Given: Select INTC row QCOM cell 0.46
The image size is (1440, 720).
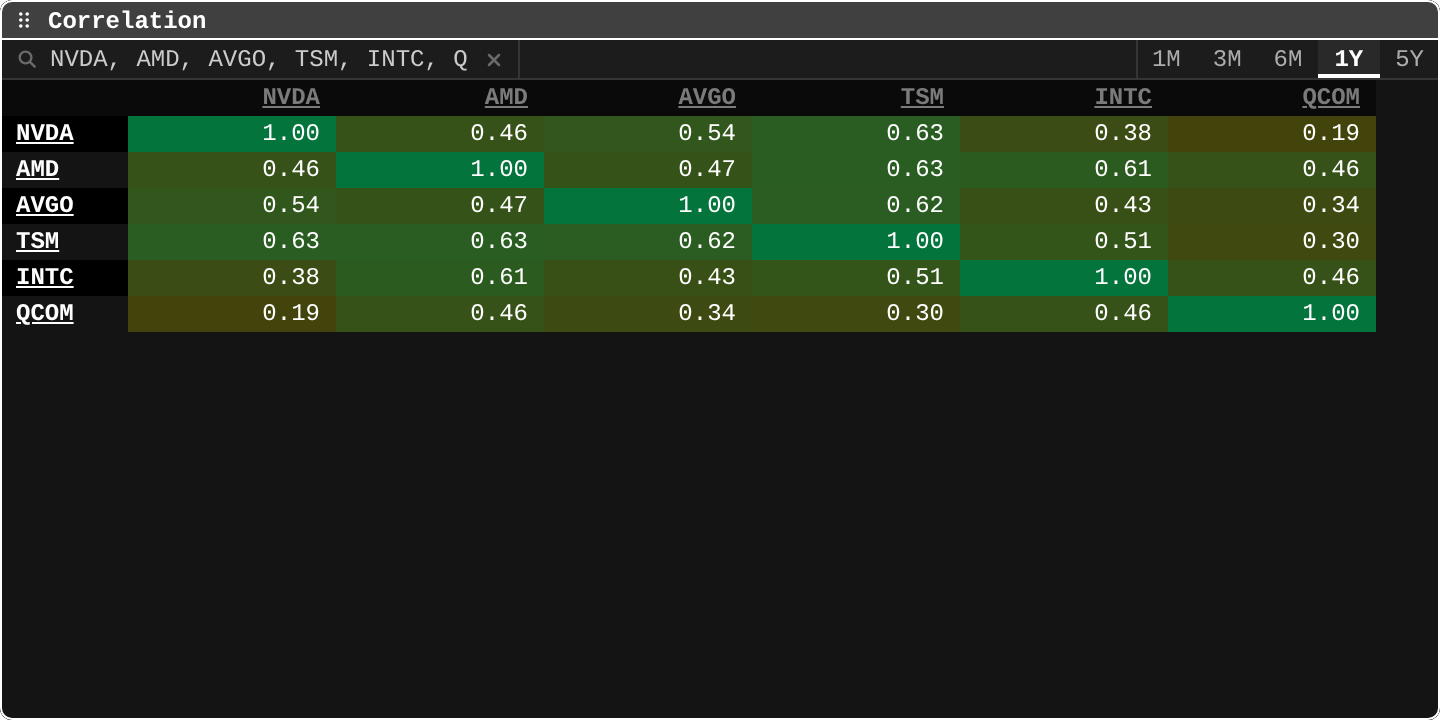Looking at the screenshot, I should pos(1272,278).
